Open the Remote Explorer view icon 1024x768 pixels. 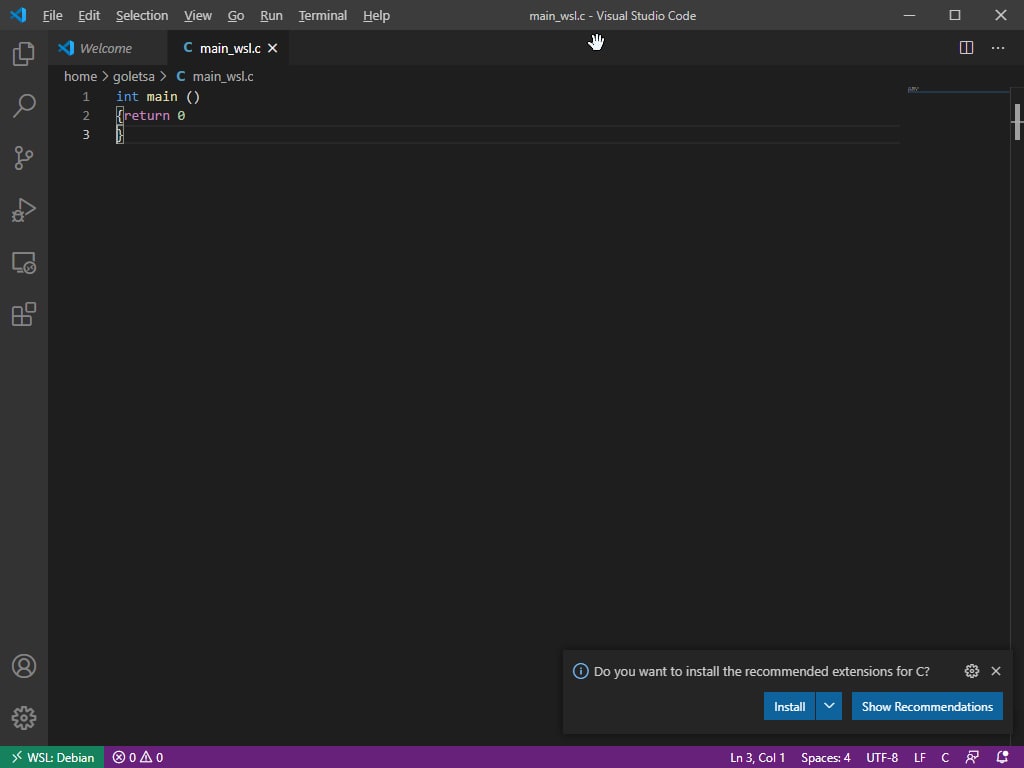[24, 263]
